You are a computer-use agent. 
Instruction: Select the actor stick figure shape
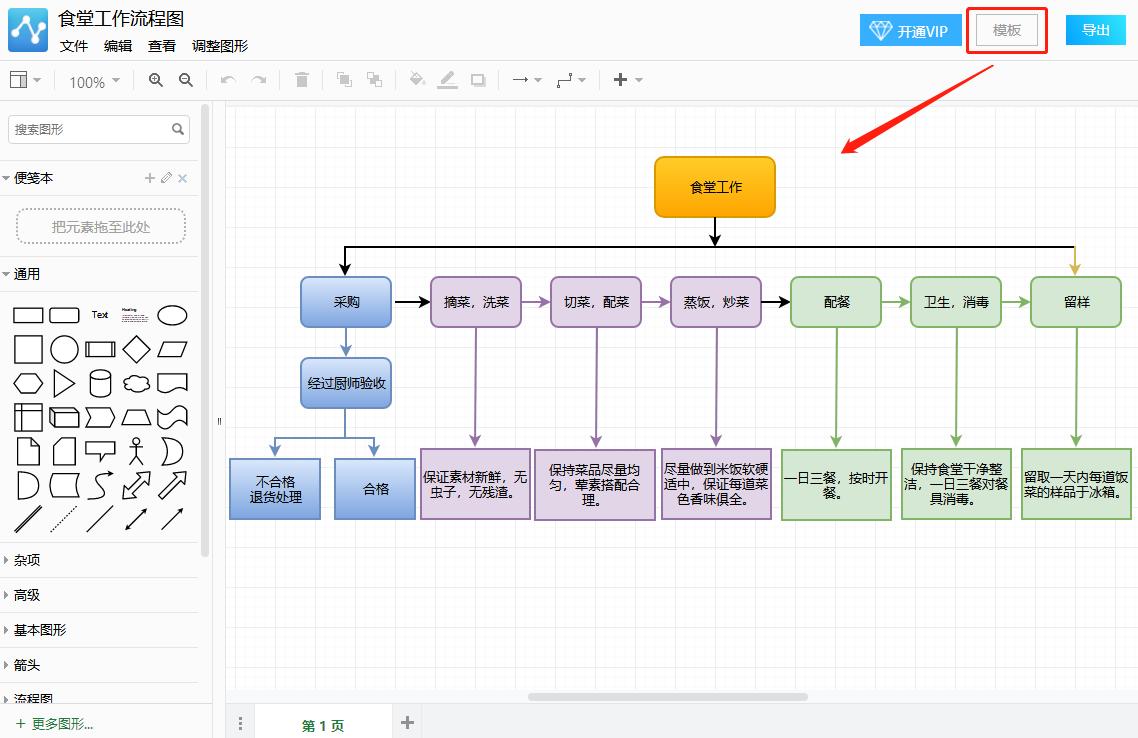(136, 451)
